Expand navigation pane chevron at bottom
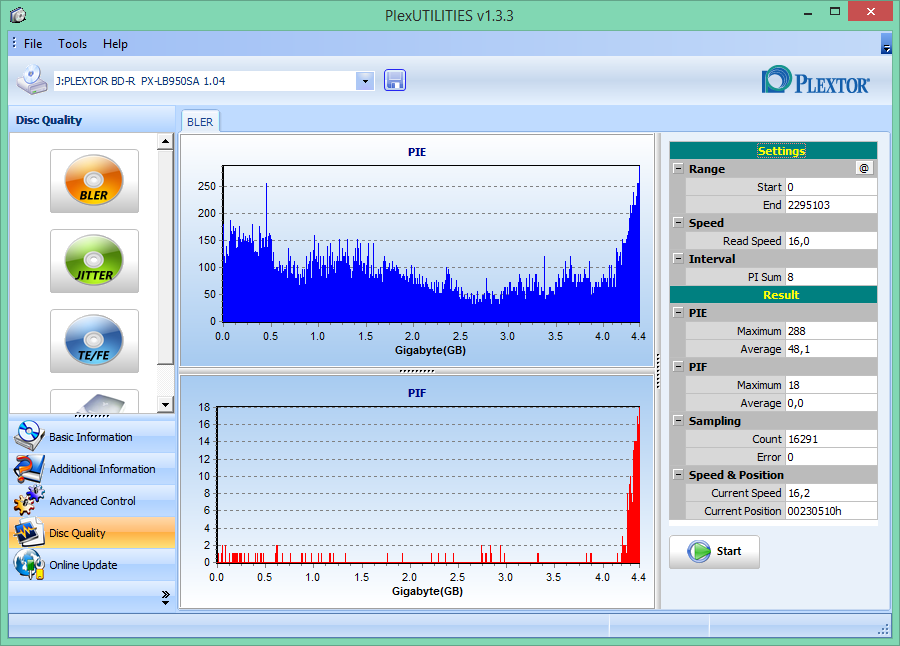Image resolution: width=900 pixels, height=646 pixels. pos(165,597)
